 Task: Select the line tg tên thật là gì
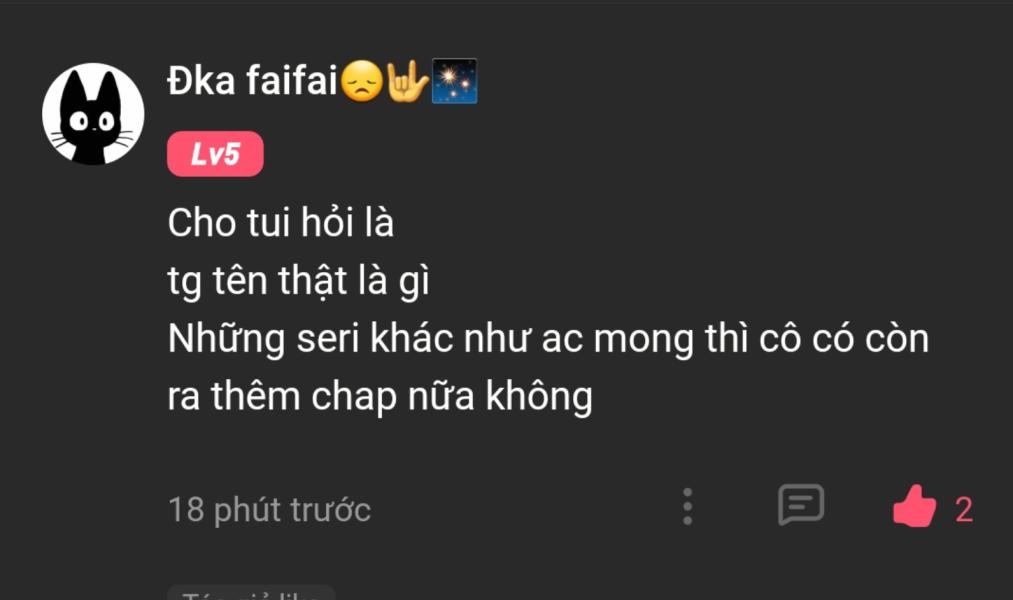tap(298, 282)
